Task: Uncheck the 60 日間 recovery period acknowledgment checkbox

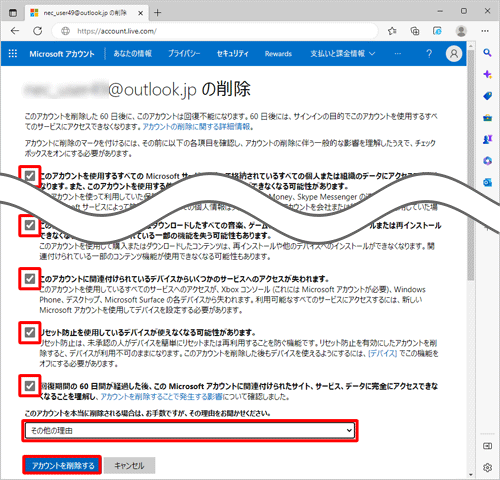Action: (30, 386)
